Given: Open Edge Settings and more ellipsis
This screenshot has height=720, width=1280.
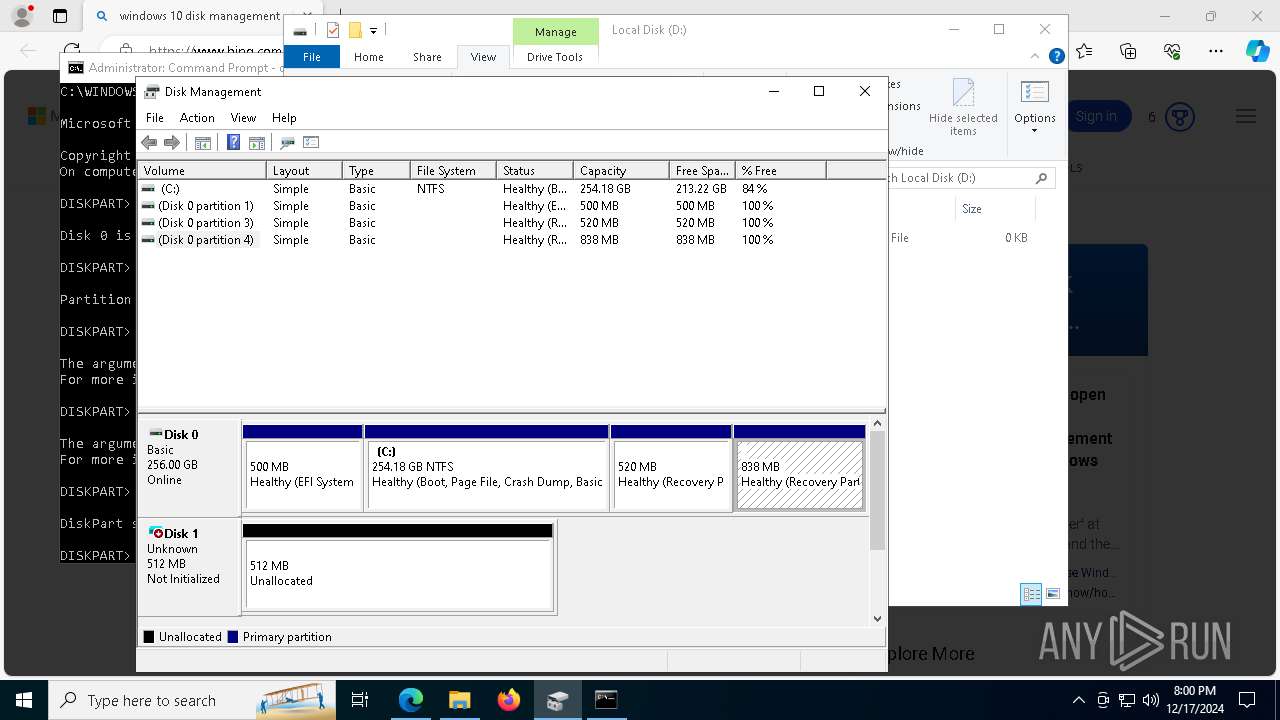Looking at the screenshot, I should (1216, 50).
